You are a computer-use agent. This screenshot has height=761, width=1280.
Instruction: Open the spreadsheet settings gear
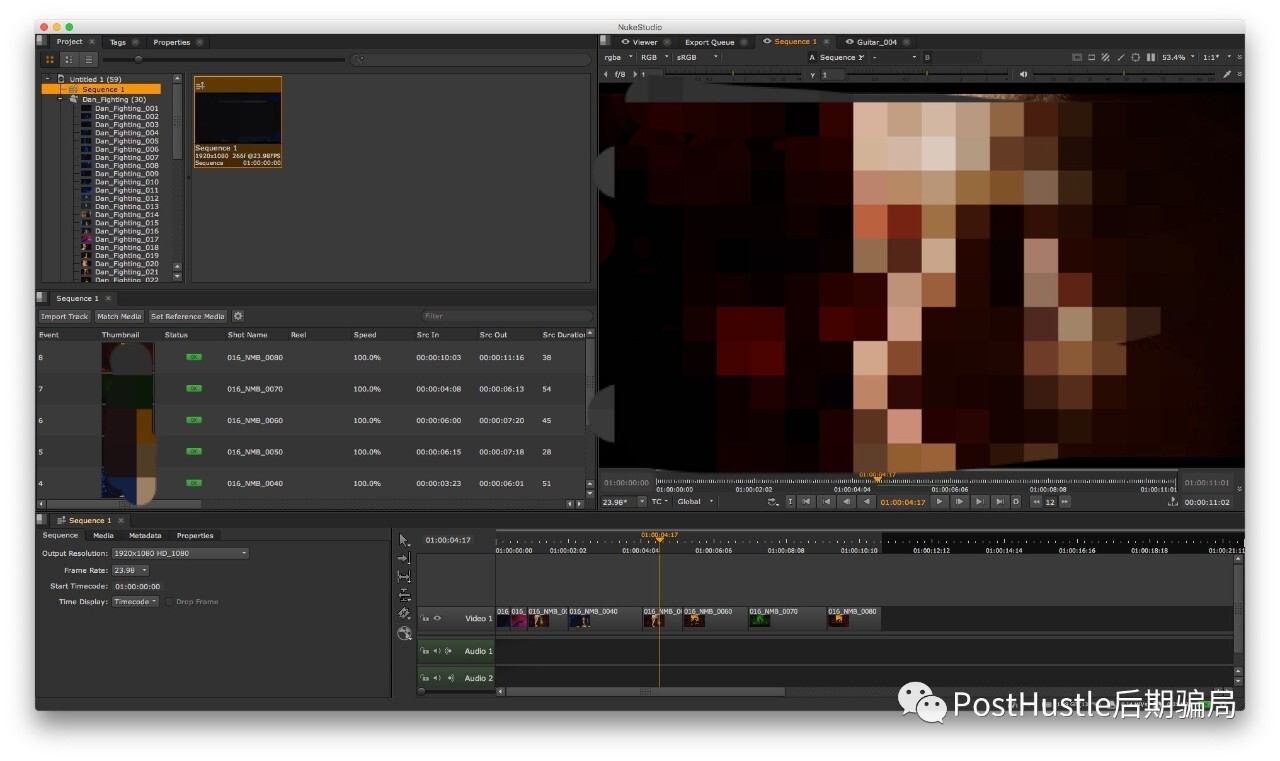click(x=238, y=316)
